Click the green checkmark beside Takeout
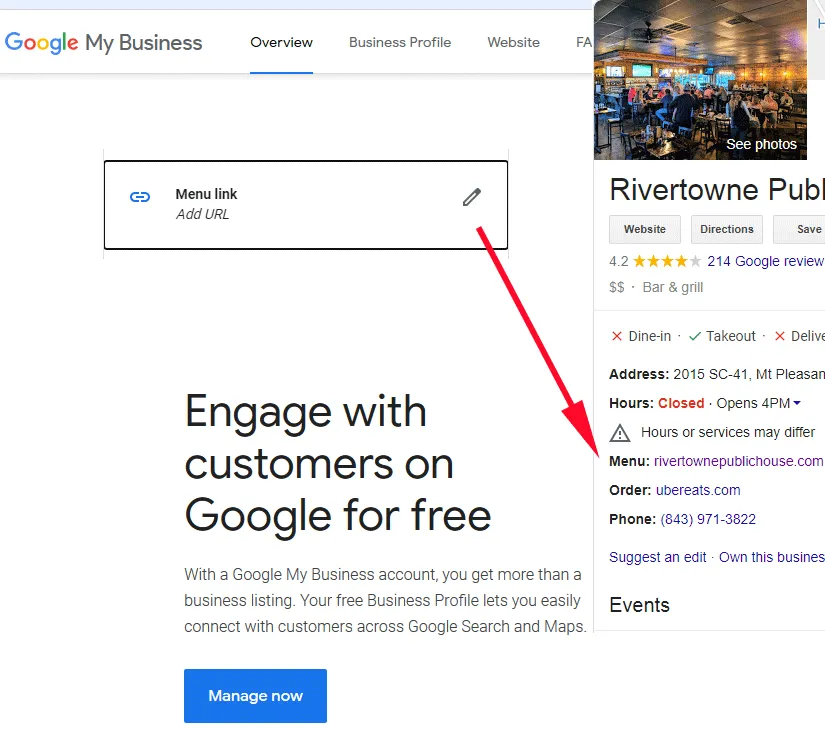Image resolution: width=825 pixels, height=740 pixels. pos(694,335)
